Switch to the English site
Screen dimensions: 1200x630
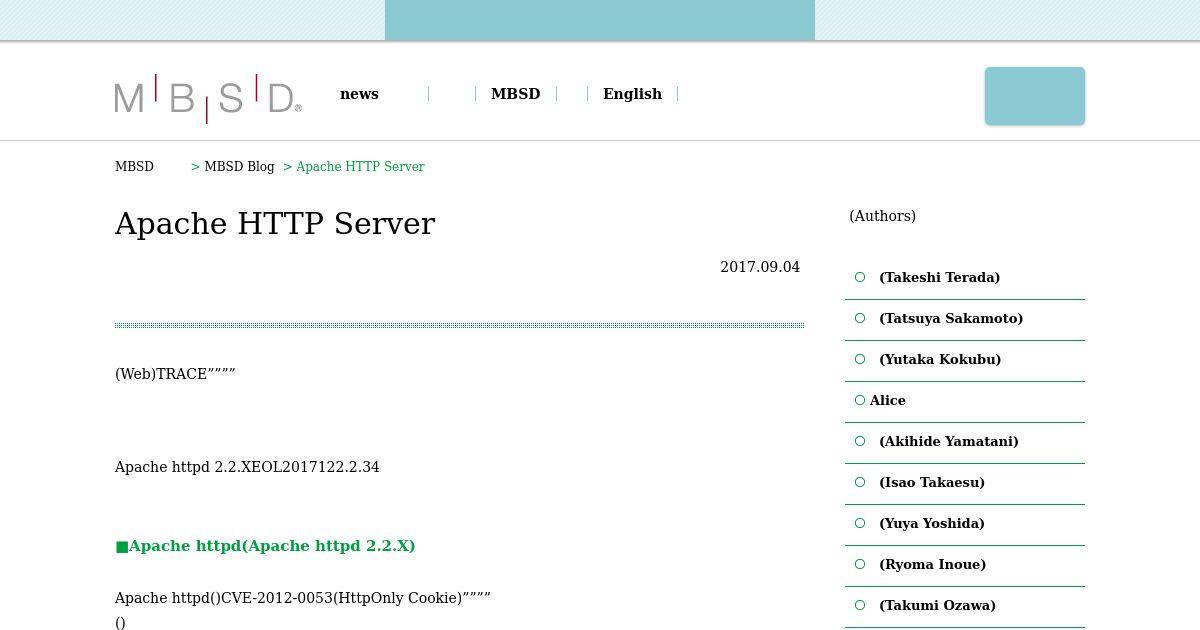tap(632, 94)
